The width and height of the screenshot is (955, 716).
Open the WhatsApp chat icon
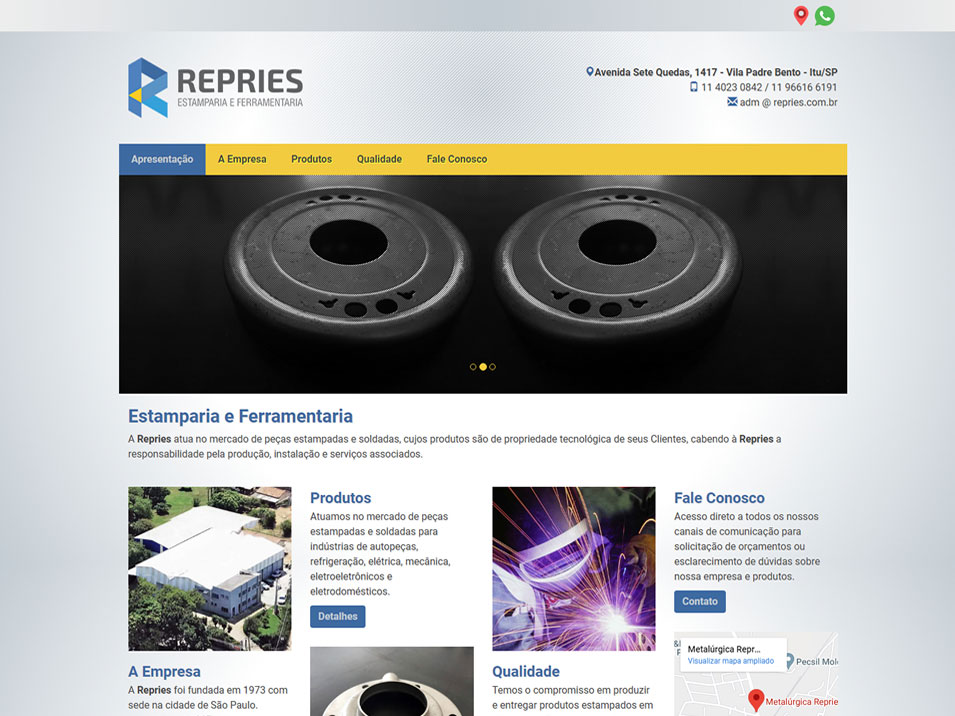tap(825, 16)
